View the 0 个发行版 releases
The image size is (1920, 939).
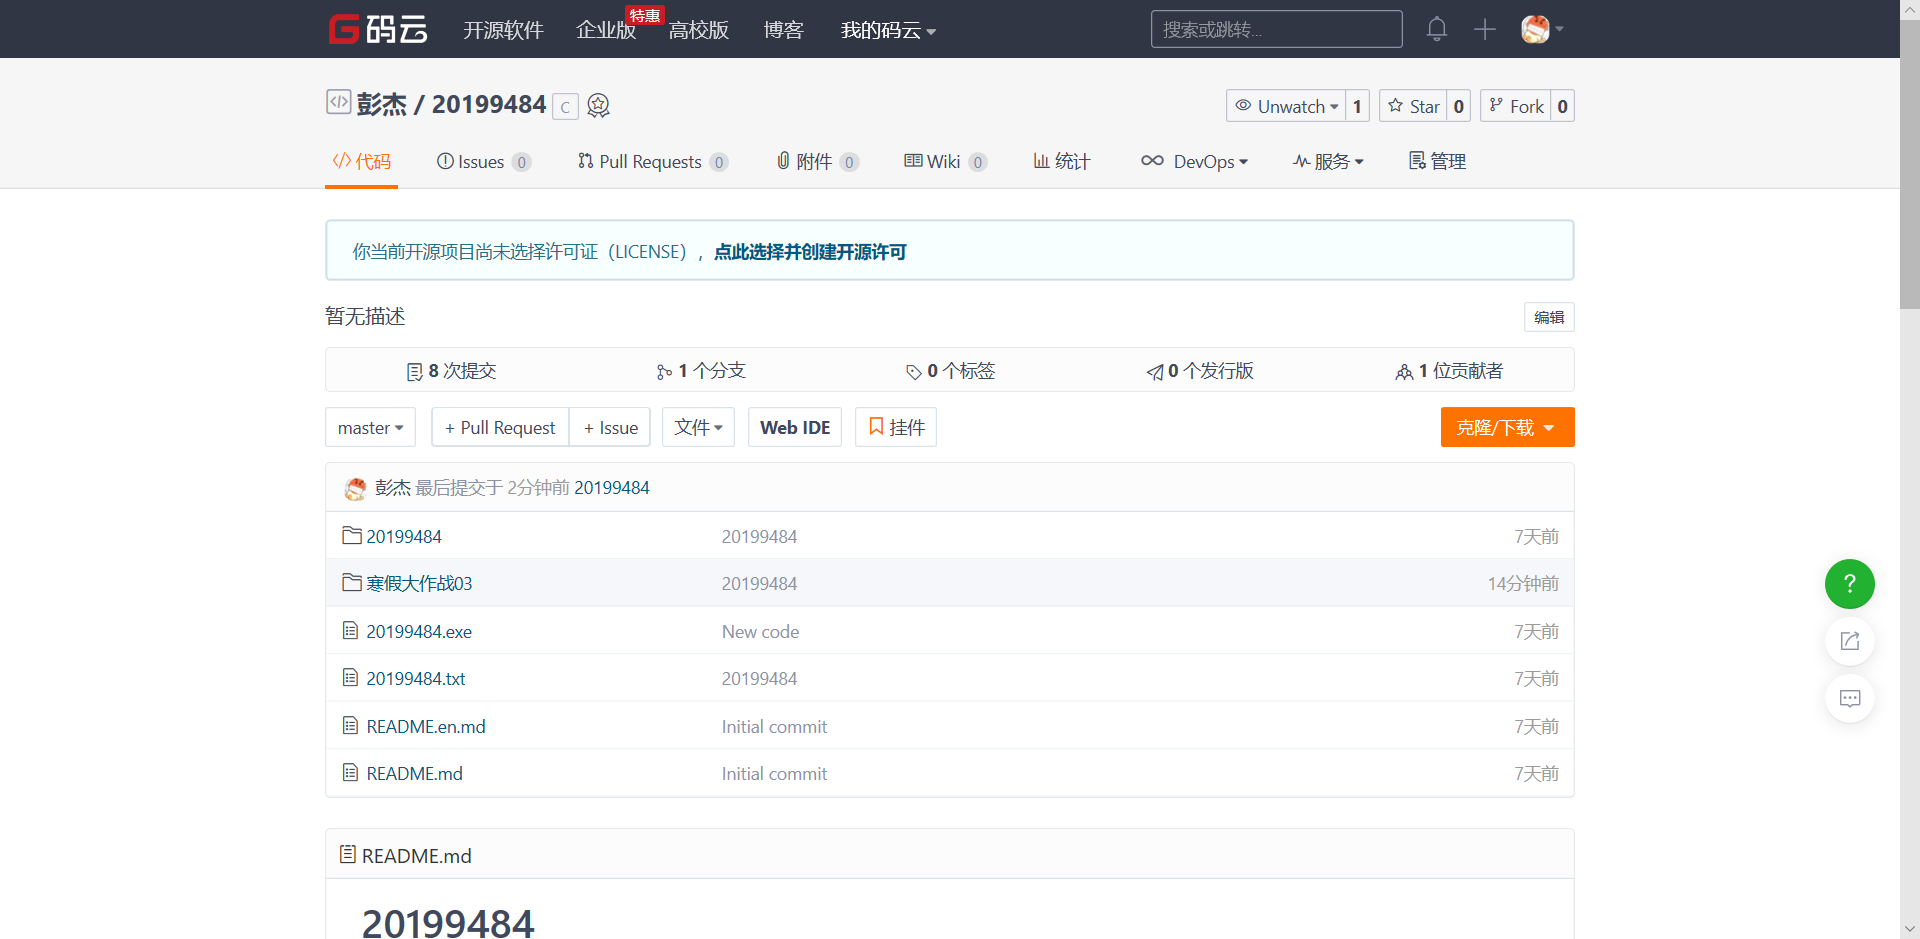1200,371
